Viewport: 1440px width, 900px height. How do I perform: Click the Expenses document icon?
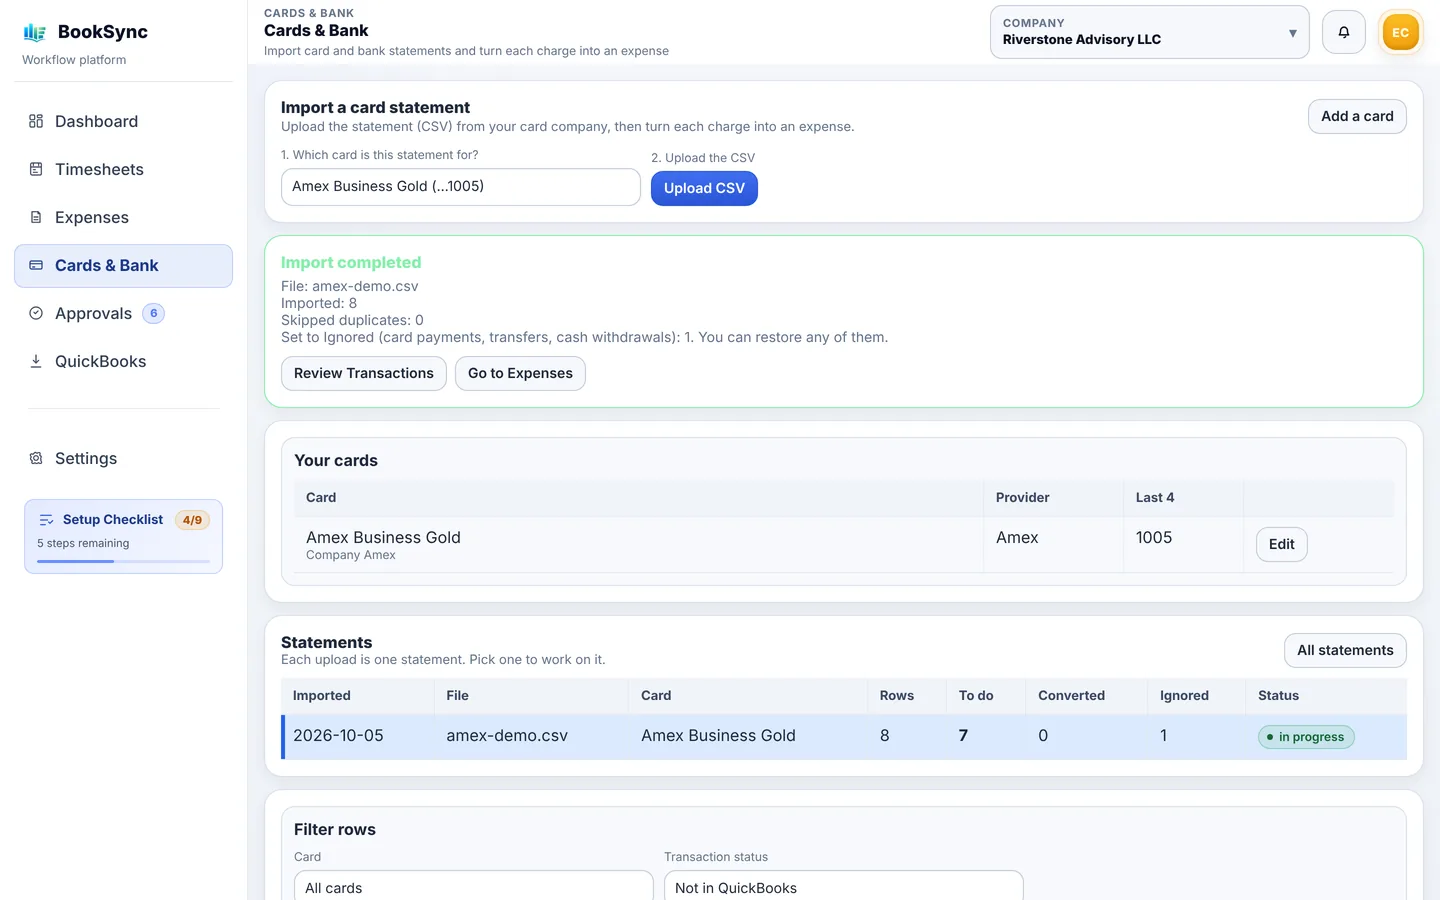click(36, 217)
